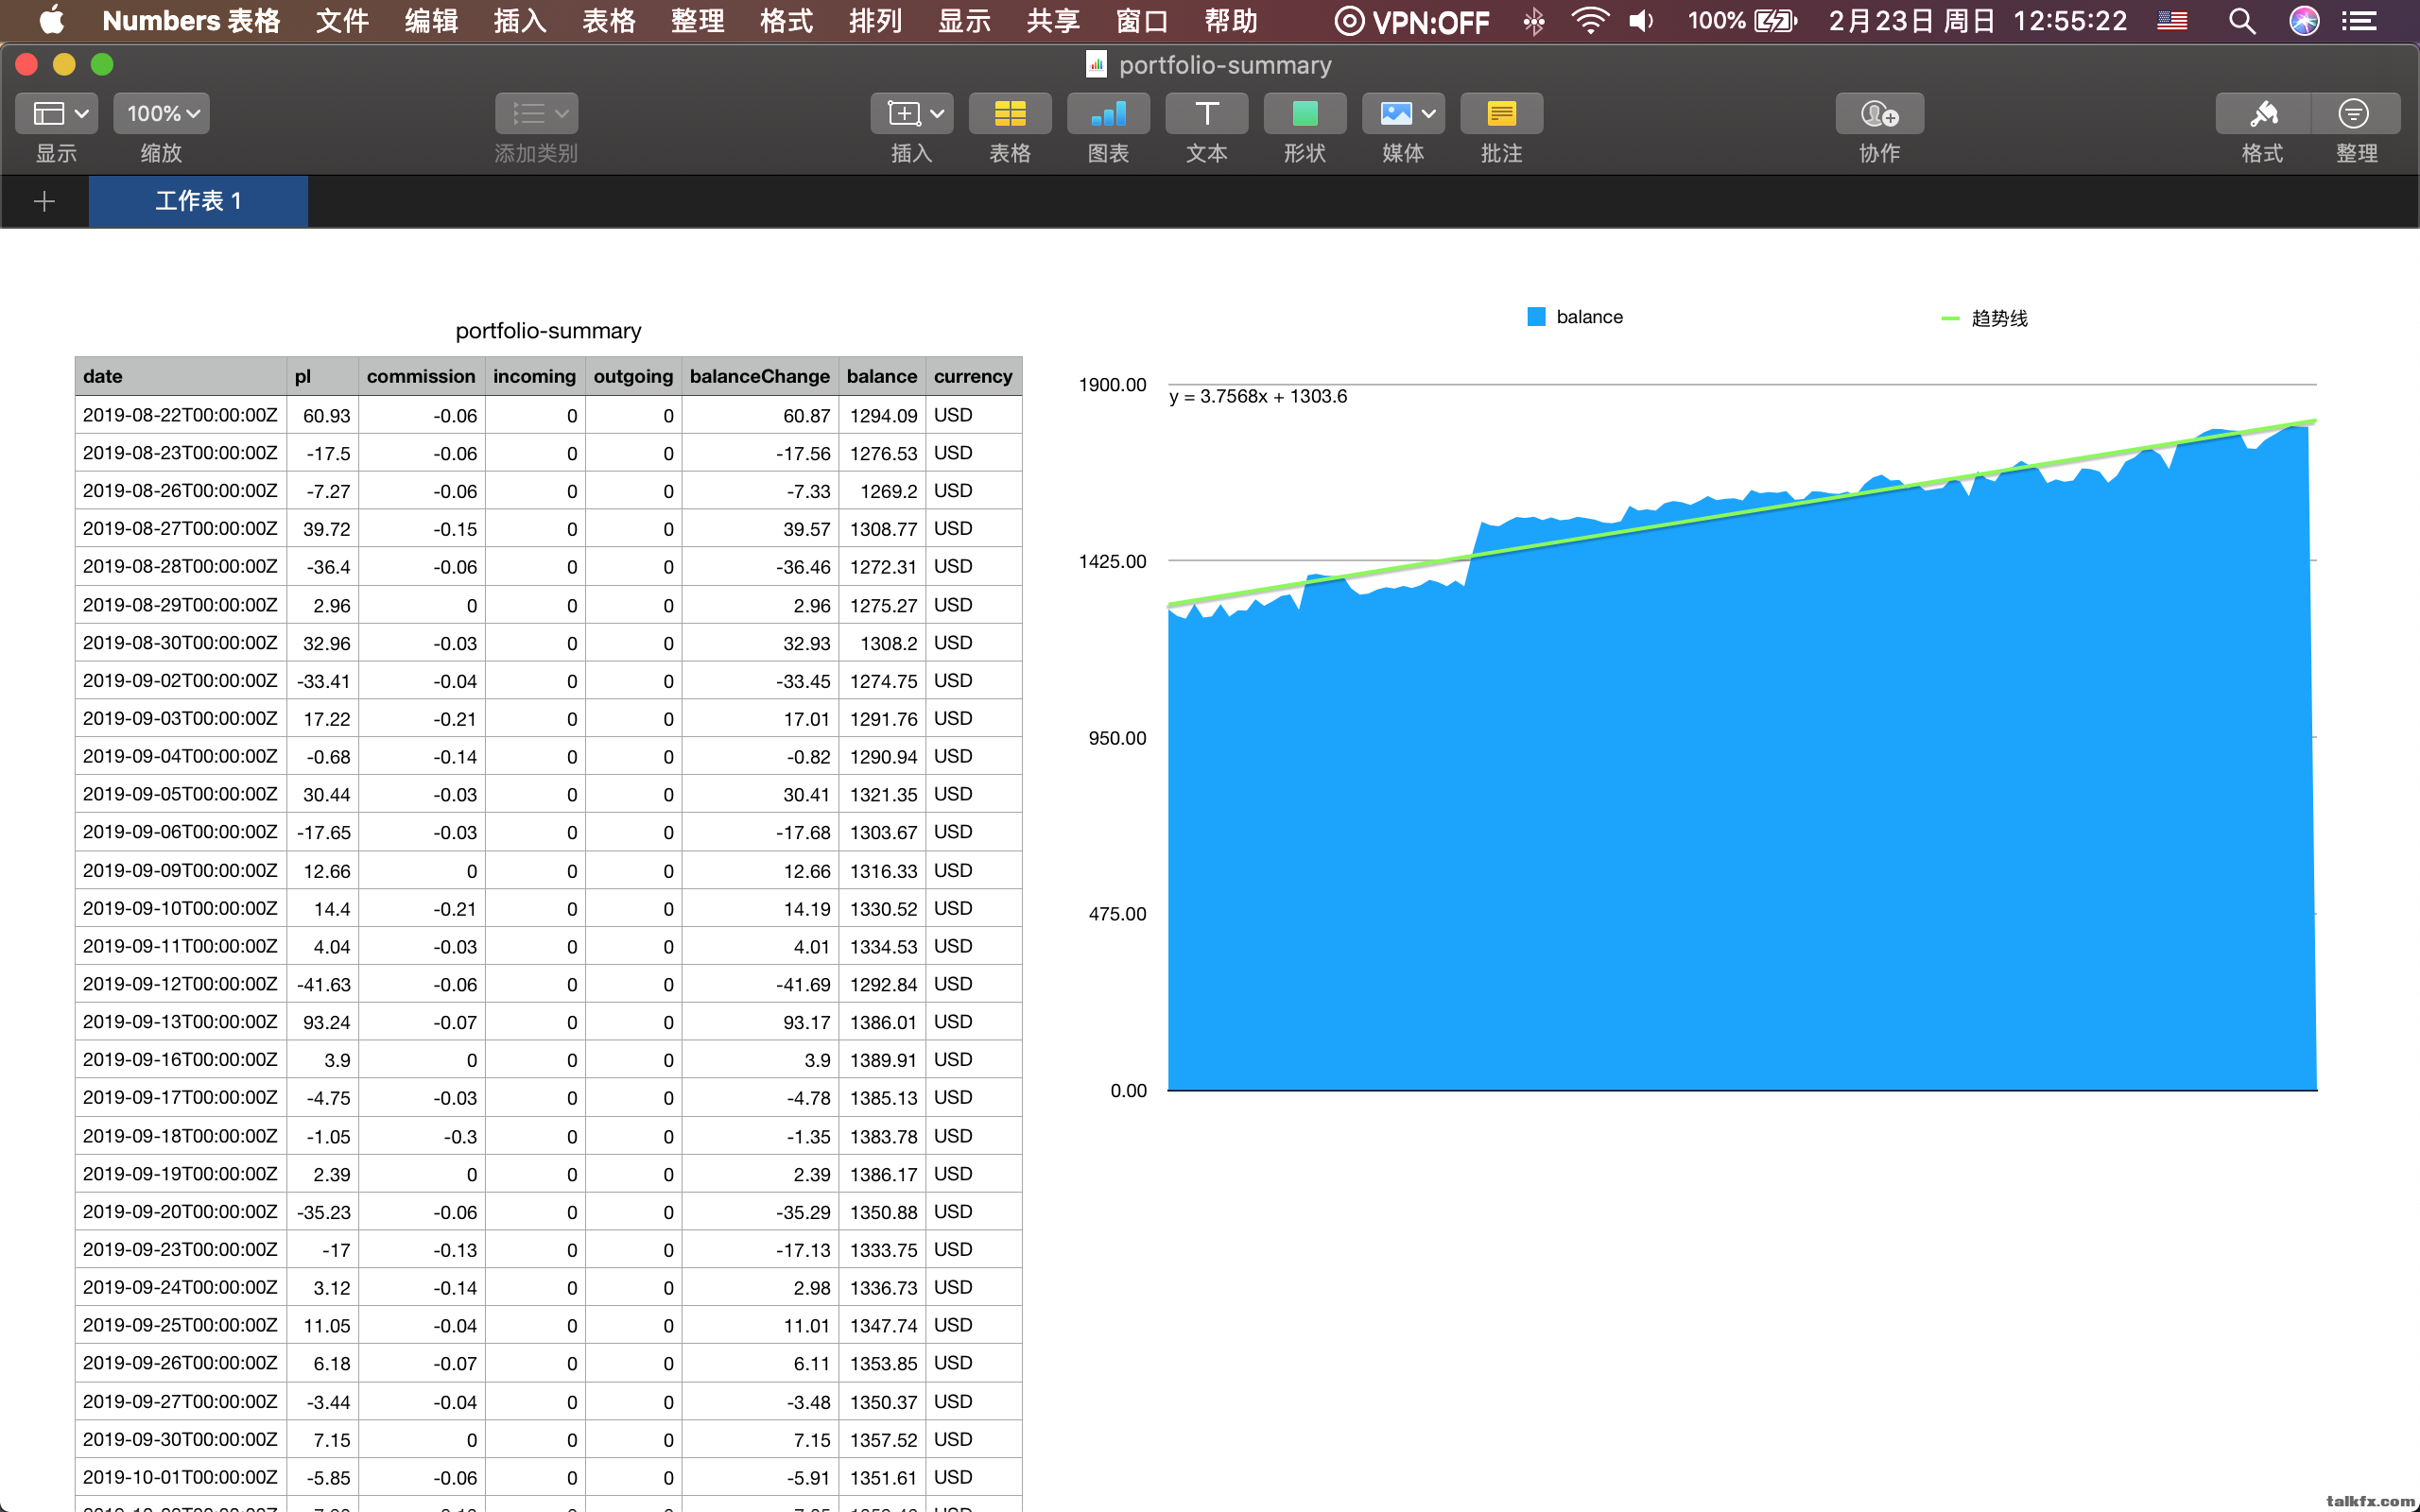
Task: Open the 表格 (Table) menu in menu bar
Action: [609, 20]
